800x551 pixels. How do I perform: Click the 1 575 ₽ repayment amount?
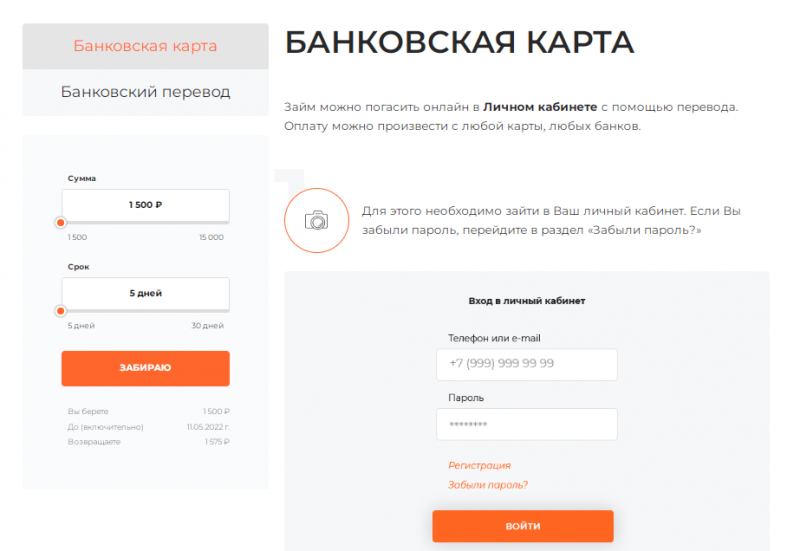coord(217,441)
